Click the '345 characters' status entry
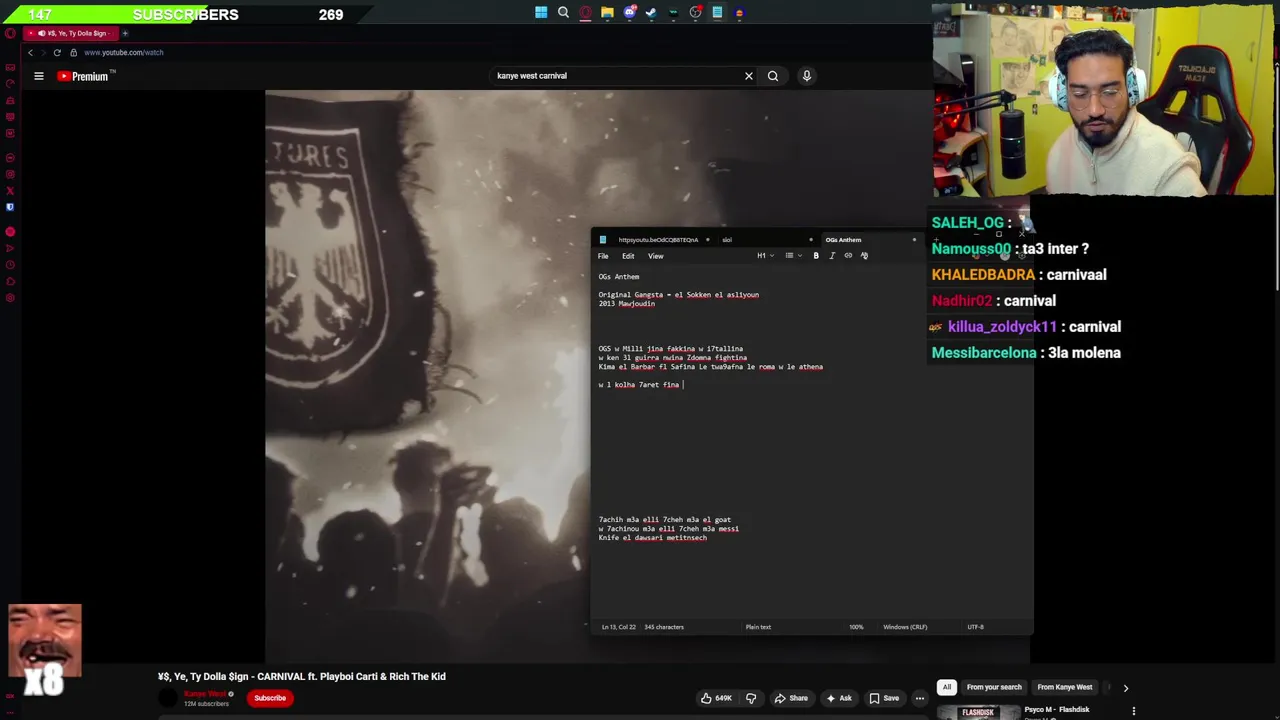Image resolution: width=1280 pixels, height=720 pixels. pyautogui.click(x=664, y=627)
